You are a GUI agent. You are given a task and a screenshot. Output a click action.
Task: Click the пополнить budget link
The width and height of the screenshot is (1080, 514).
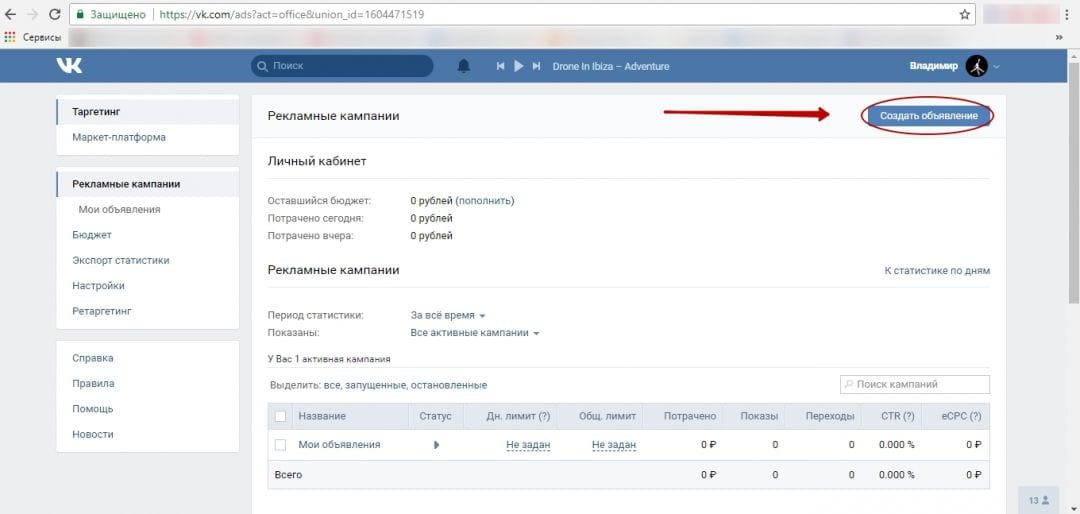484,200
